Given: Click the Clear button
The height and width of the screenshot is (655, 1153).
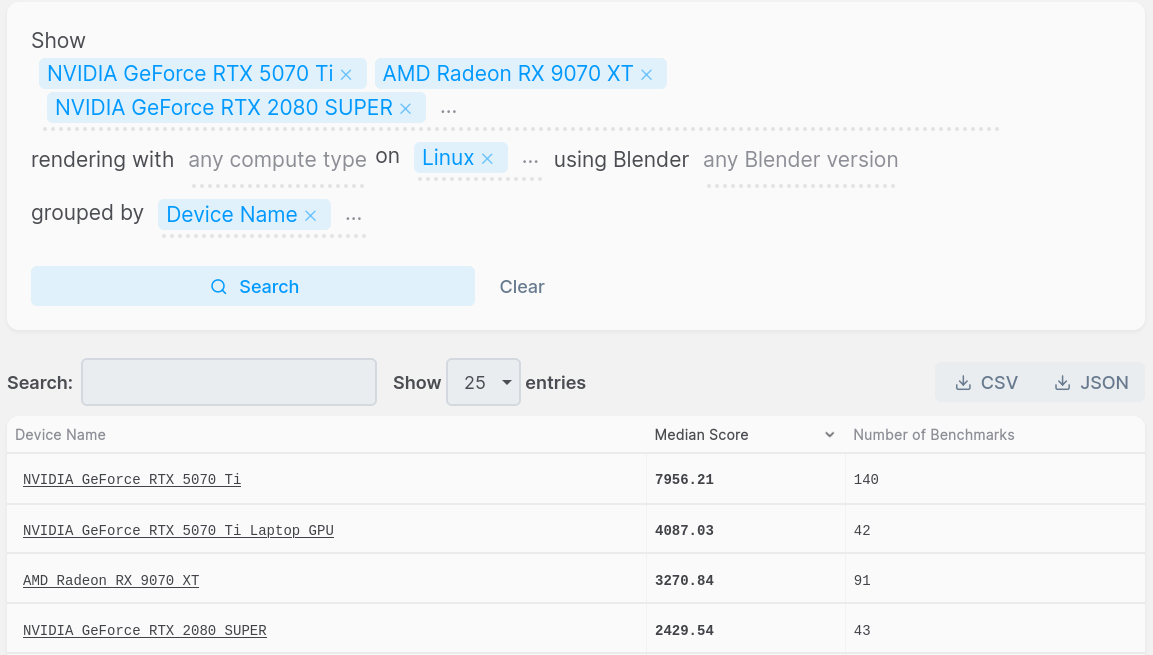Looking at the screenshot, I should (522, 287).
